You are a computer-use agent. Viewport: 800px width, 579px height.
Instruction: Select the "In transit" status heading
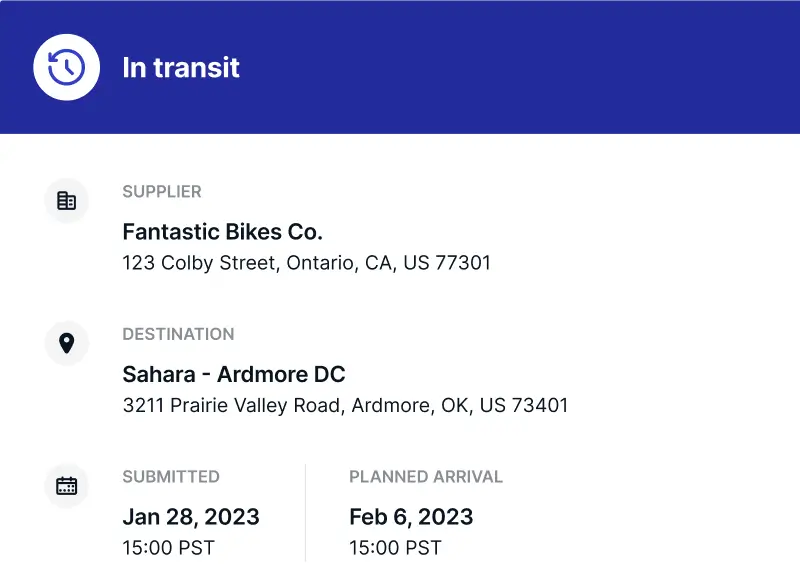181,68
